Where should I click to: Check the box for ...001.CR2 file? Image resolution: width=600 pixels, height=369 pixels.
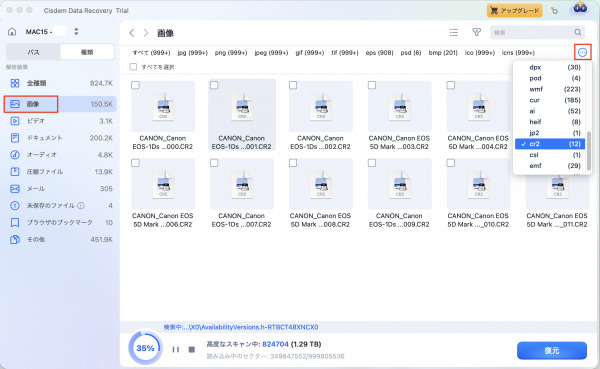pos(214,85)
